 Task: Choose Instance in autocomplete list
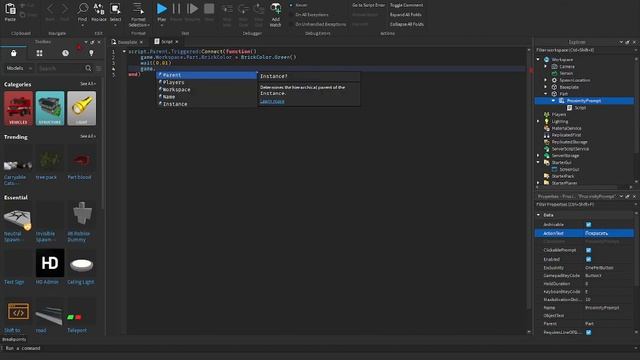coord(207,104)
